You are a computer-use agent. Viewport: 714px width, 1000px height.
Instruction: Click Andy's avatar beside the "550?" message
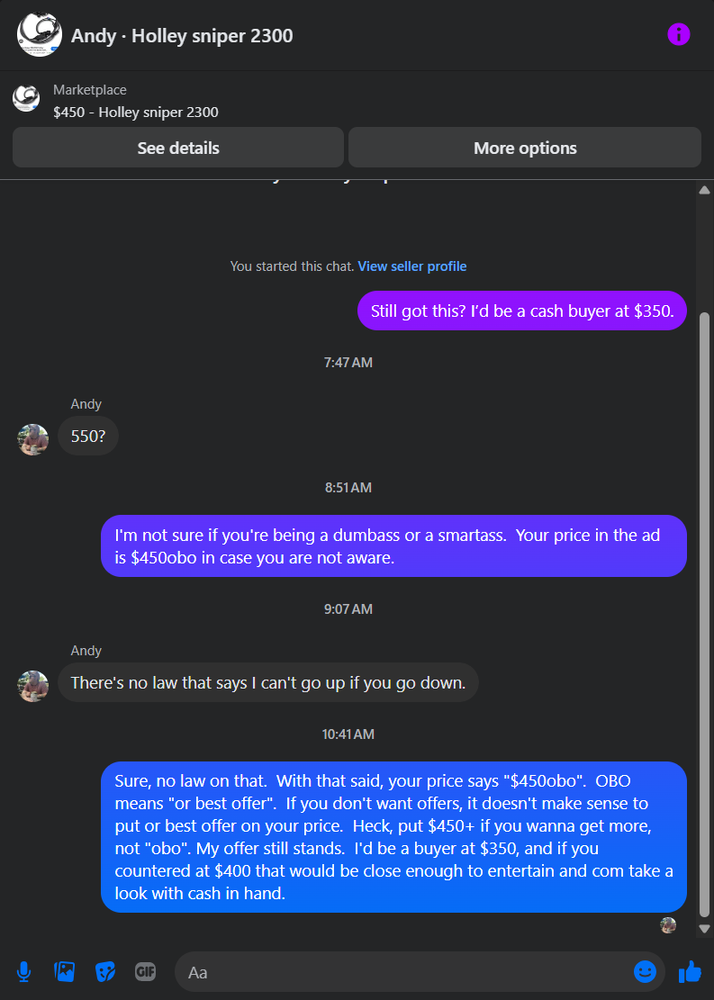(x=33, y=439)
